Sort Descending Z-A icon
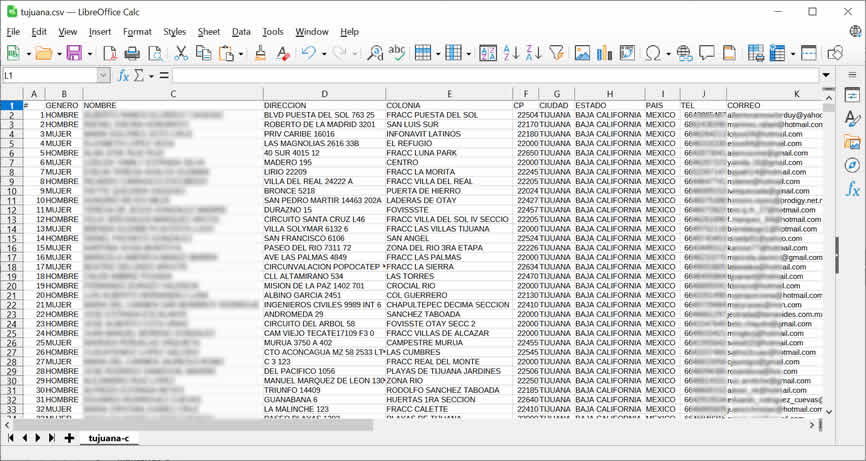Screen dimensions: 866x461 point(533,53)
